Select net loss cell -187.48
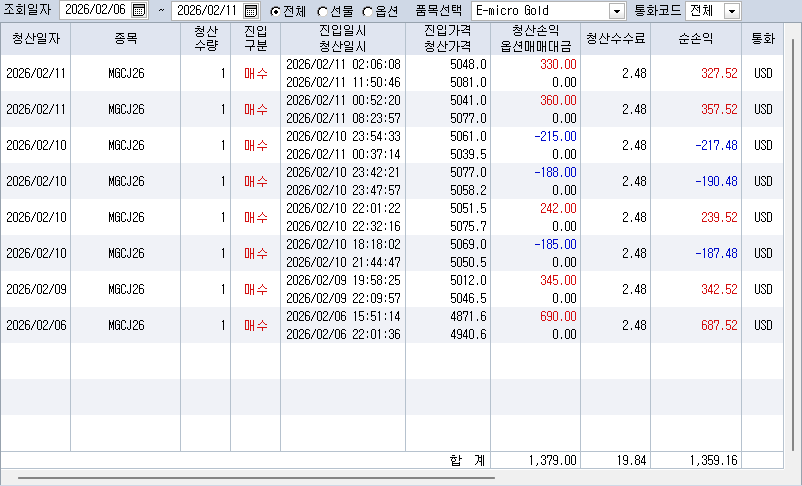The image size is (802, 486). (x=716, y=253)
